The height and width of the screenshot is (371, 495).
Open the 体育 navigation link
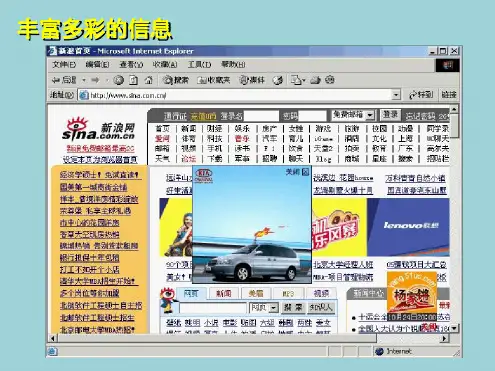point(188,138)
